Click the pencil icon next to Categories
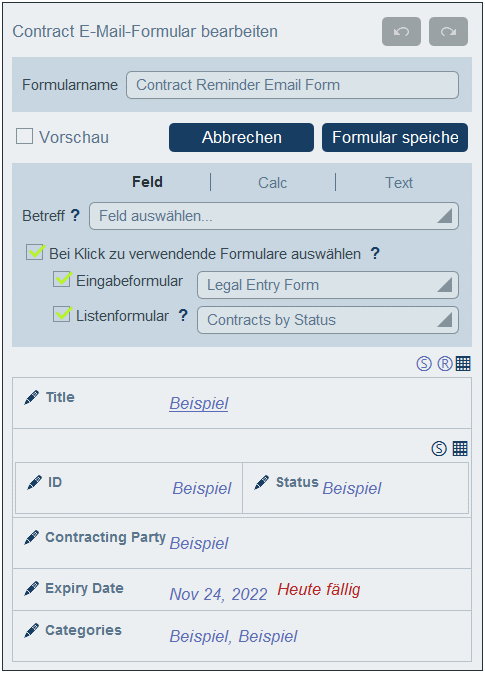Viewport: 485px width, 673px height. [32, 631]
